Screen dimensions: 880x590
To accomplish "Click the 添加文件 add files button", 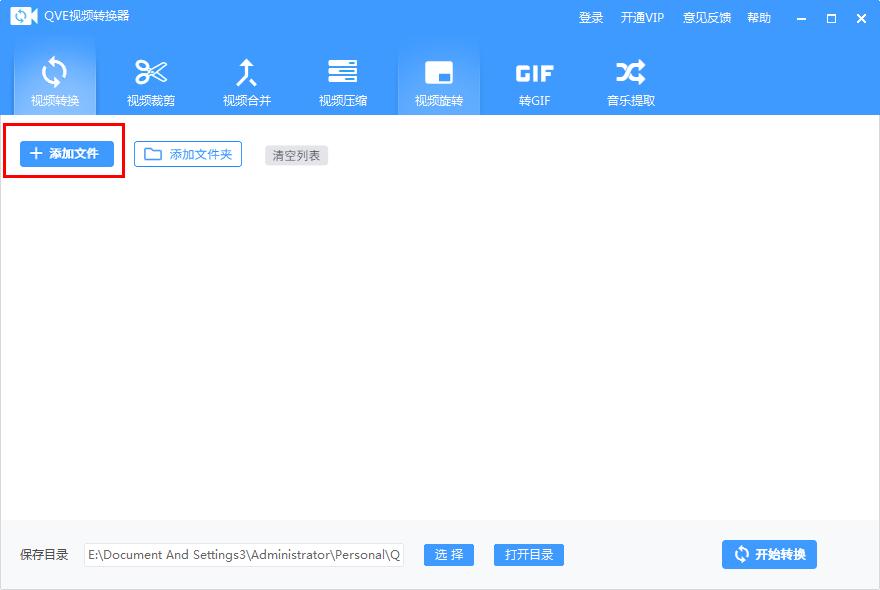I will 63,154.
